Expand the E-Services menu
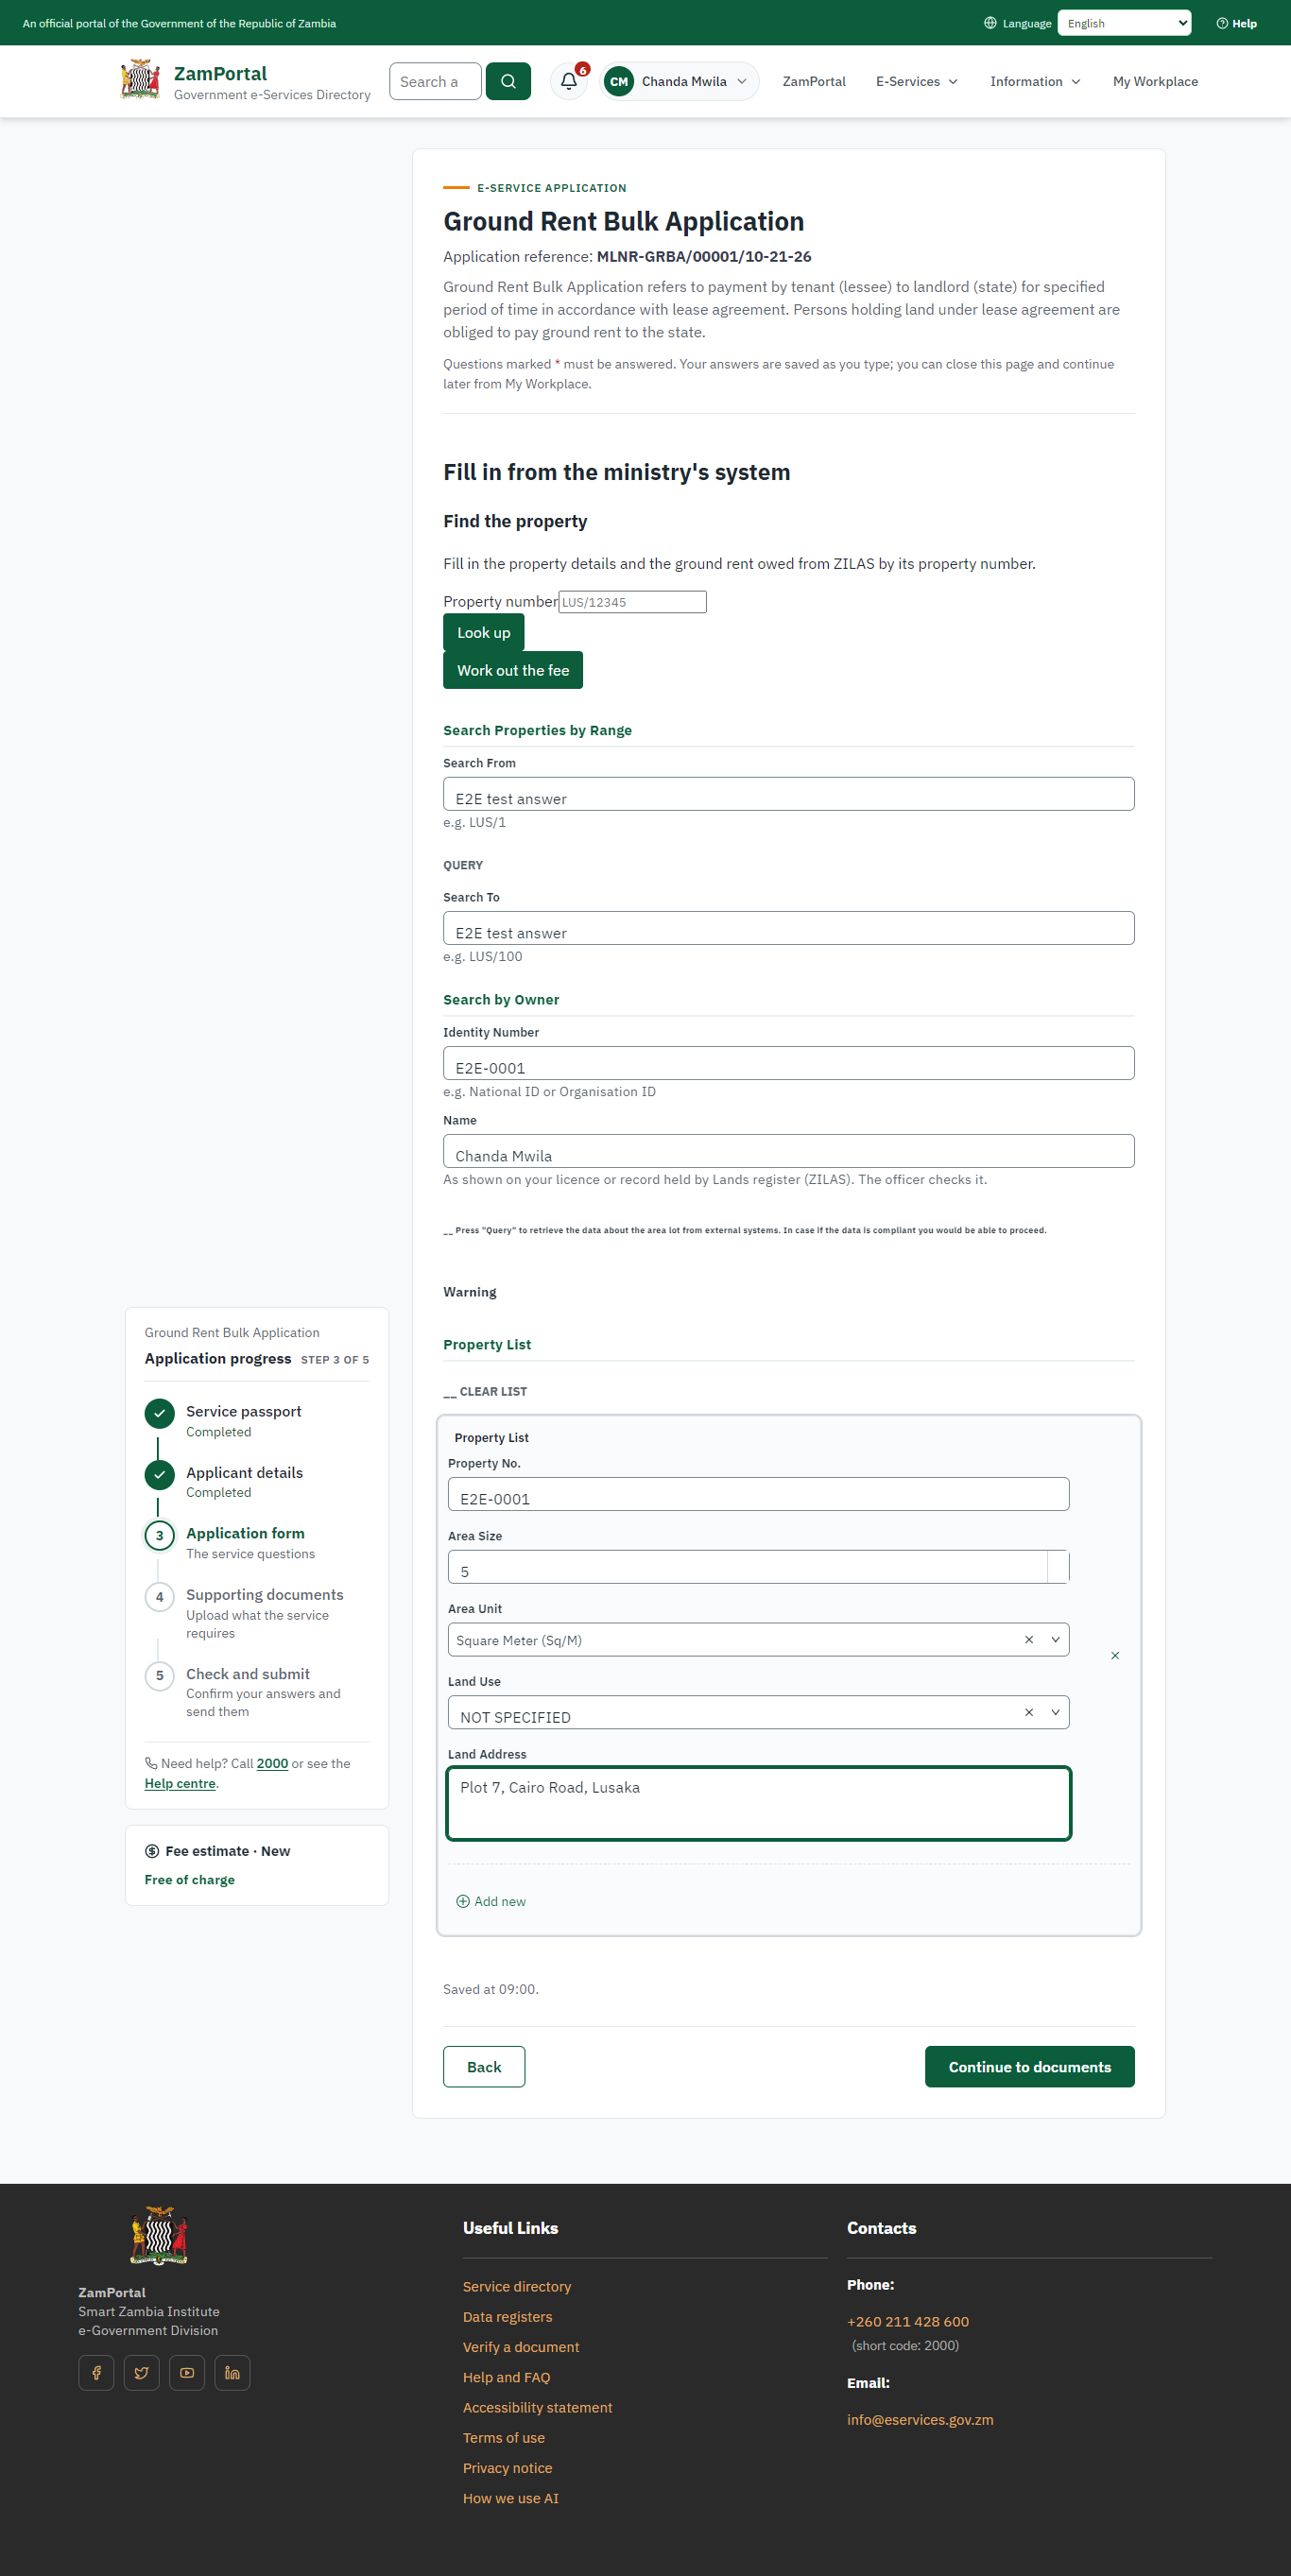Image resolution: width=1291 pixels, height=2576 pixels. 917,82
